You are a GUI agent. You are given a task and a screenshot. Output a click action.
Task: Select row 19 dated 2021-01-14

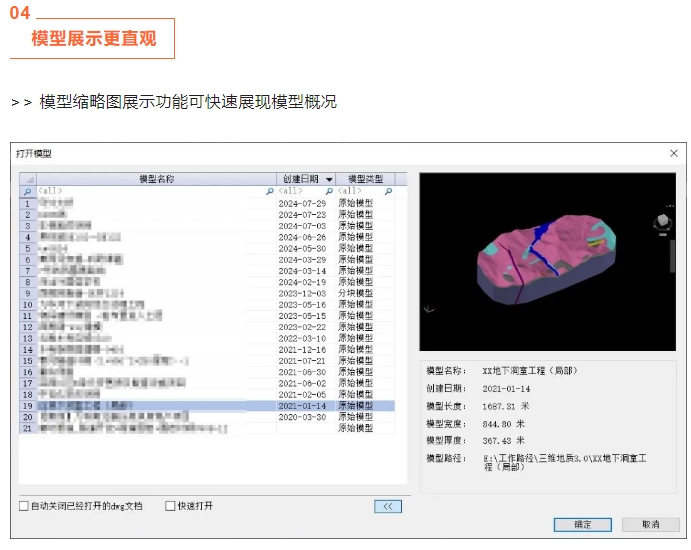[200, 406]
